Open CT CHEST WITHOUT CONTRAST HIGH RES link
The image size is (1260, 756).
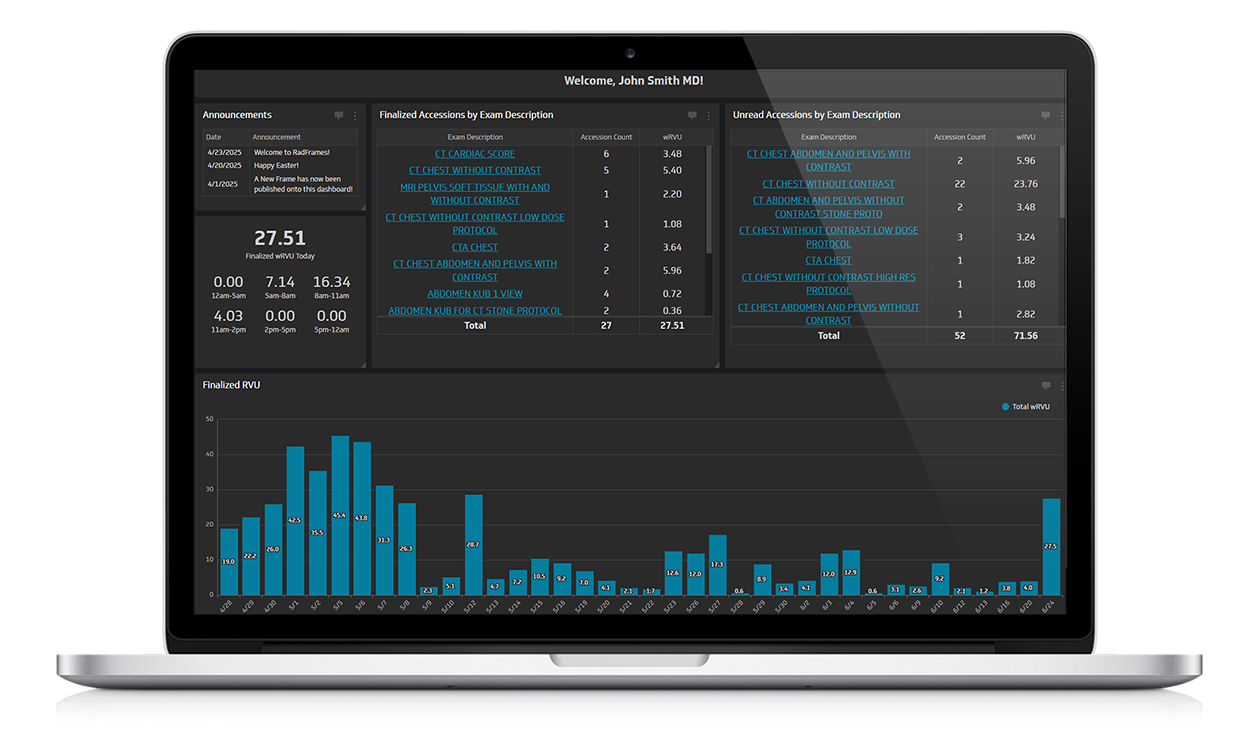click(x=828, y=284)
